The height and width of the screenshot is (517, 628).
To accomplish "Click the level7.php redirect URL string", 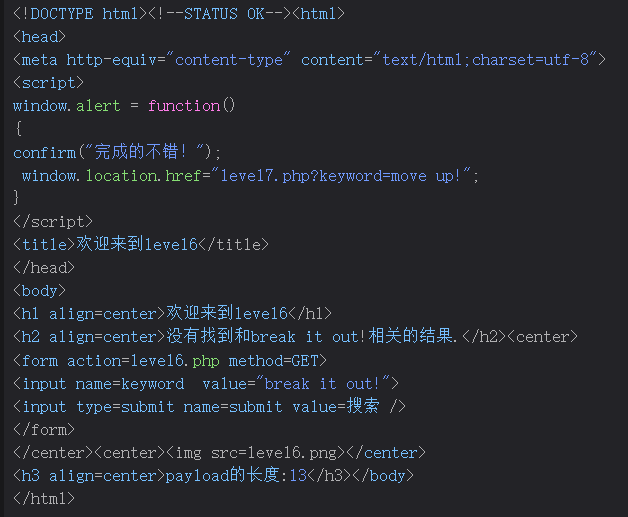I will [346, 175].
